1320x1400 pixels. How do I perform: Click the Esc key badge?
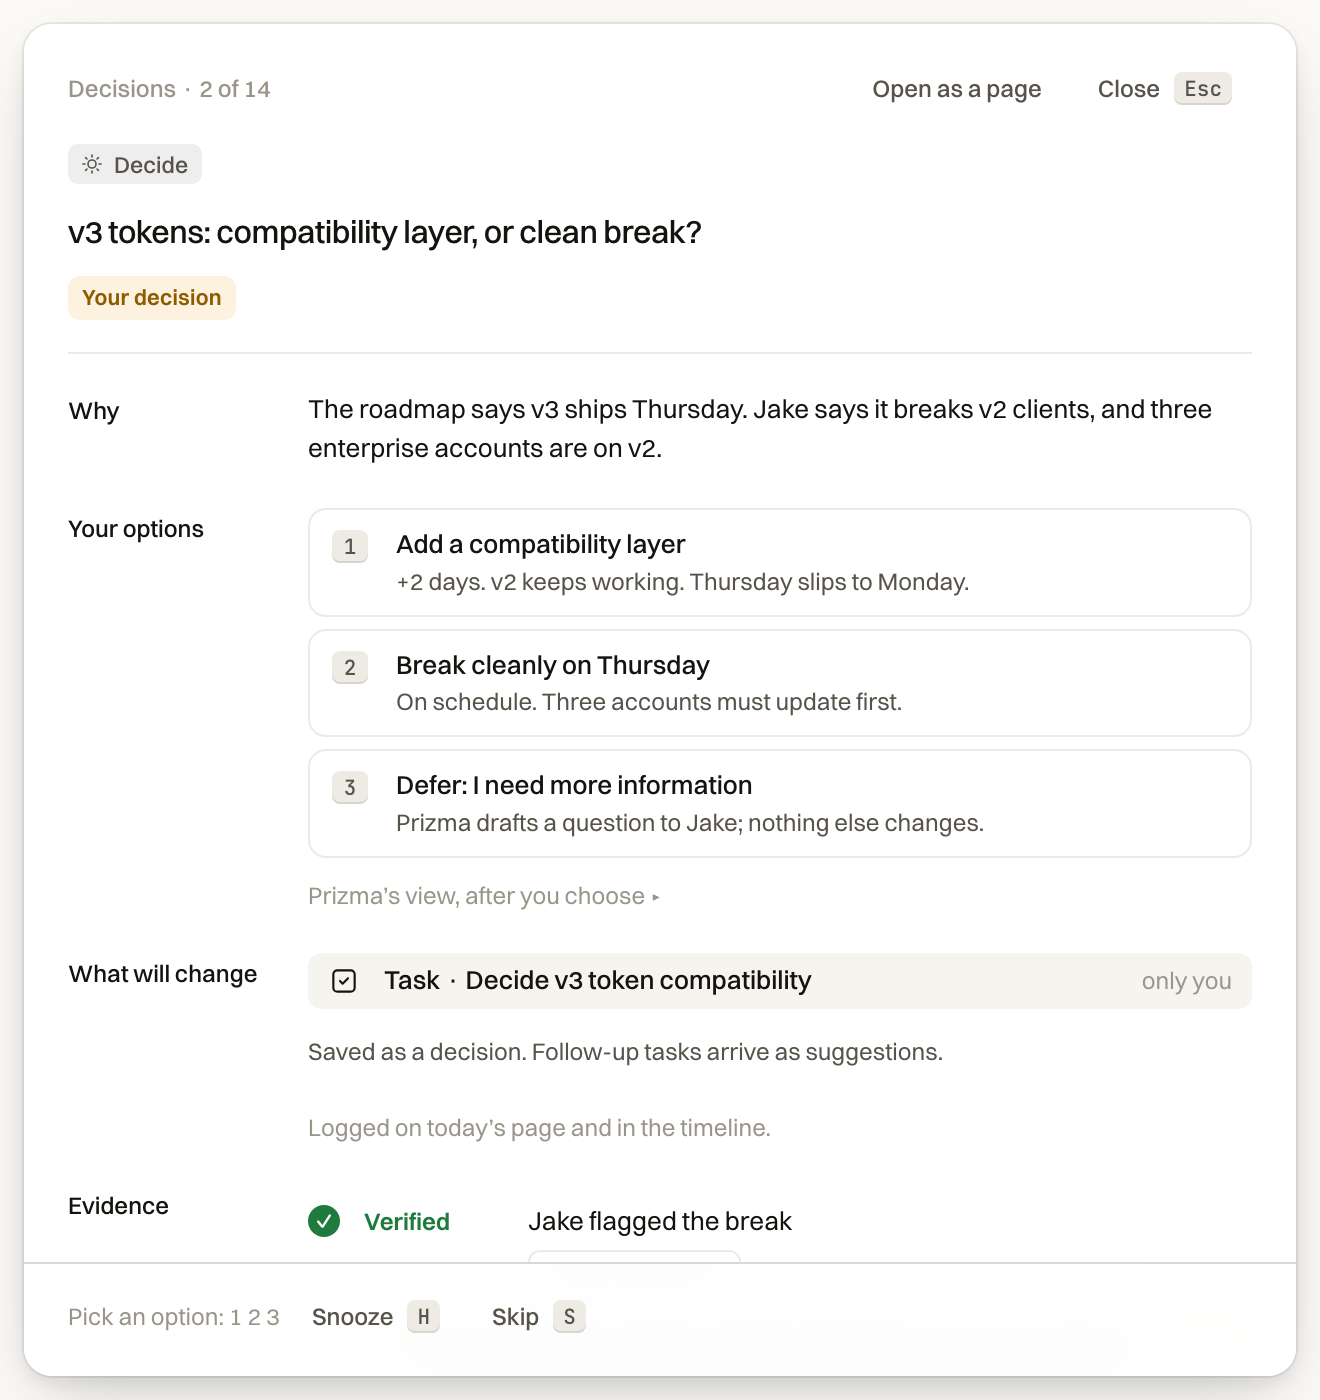[x=1203, y=89]
